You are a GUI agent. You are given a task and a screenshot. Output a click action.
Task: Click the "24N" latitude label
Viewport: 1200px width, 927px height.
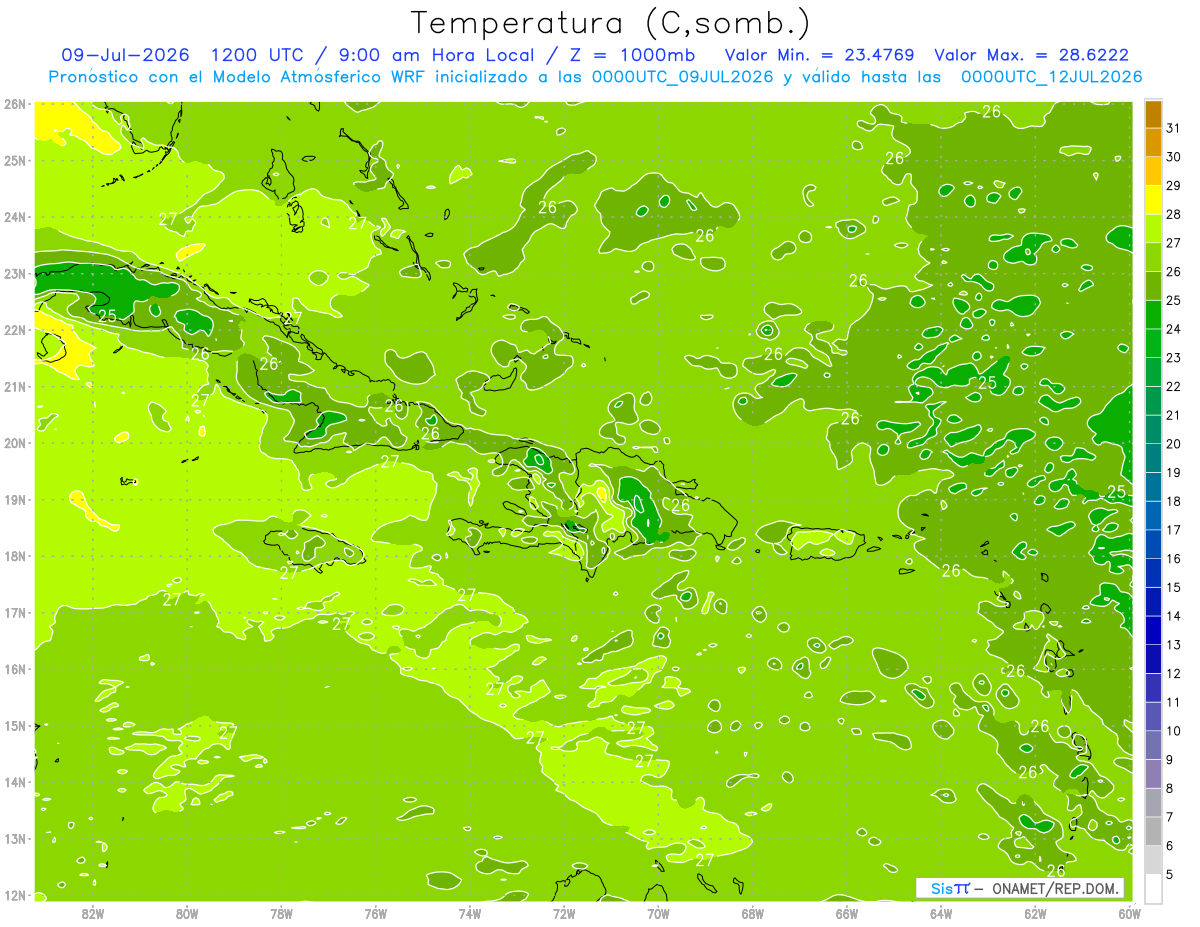(14, 217)
